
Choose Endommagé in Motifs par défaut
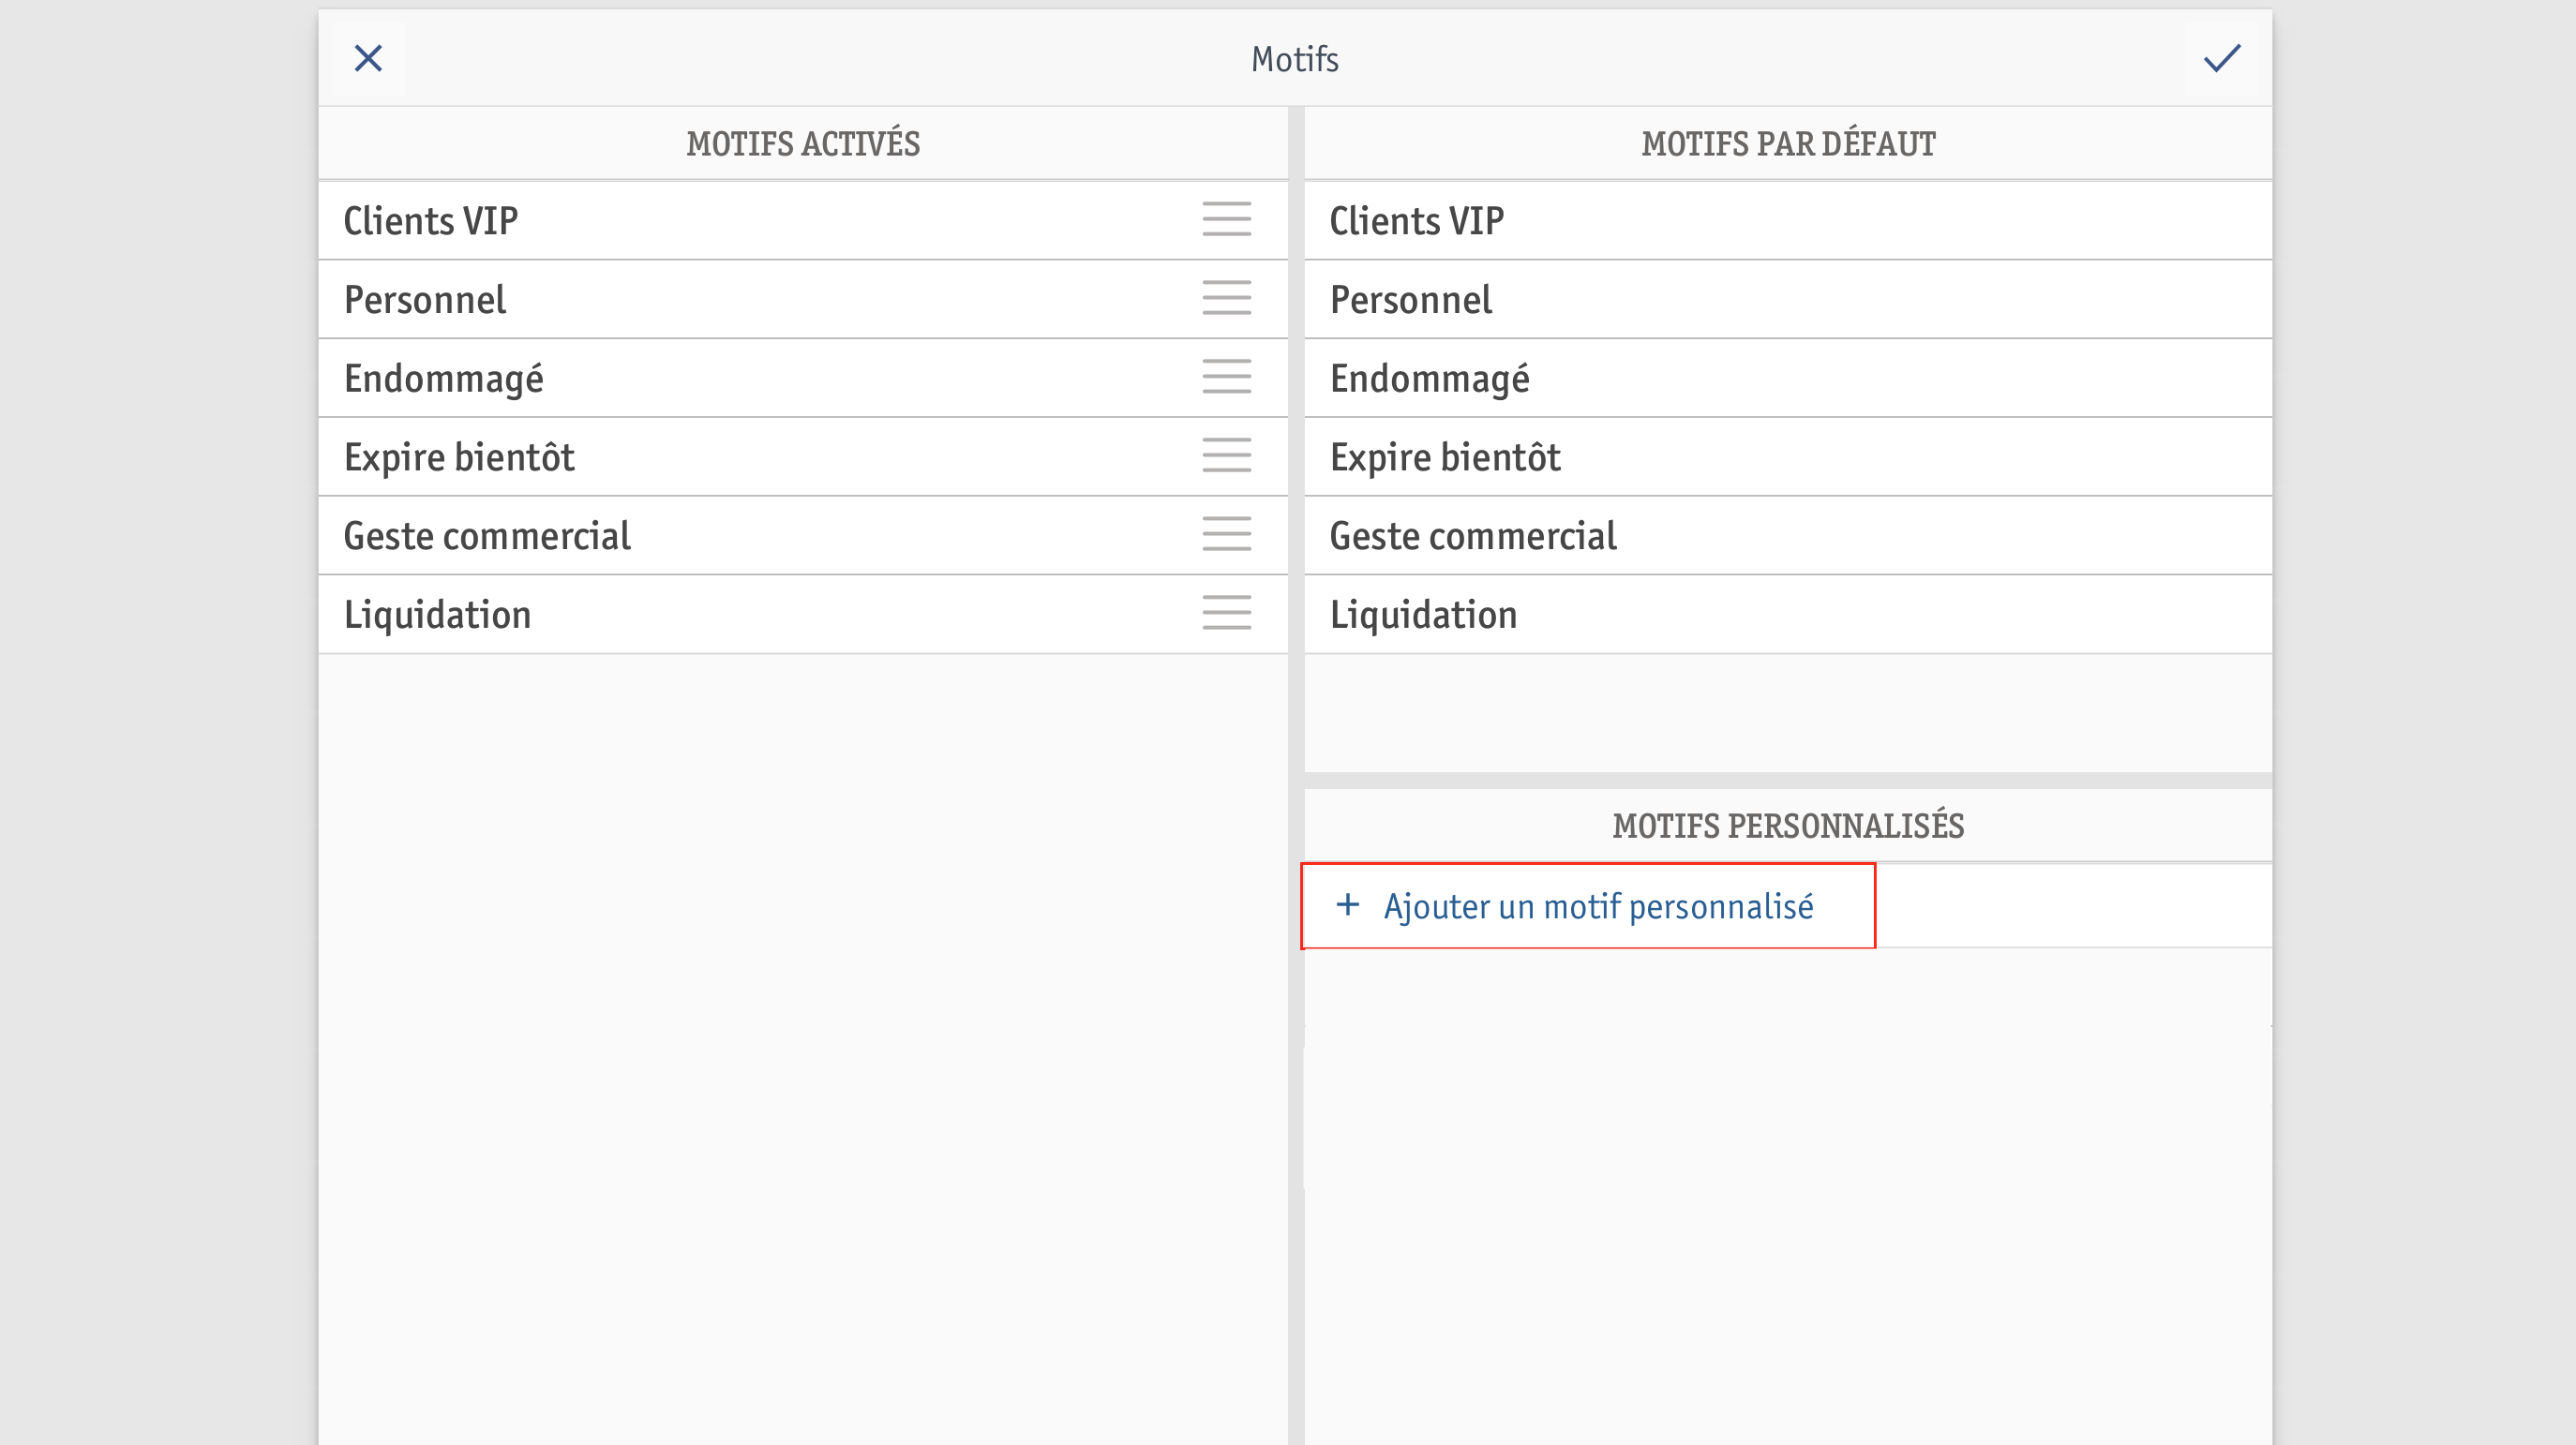pyautogui.click(x=1788, y=378)
